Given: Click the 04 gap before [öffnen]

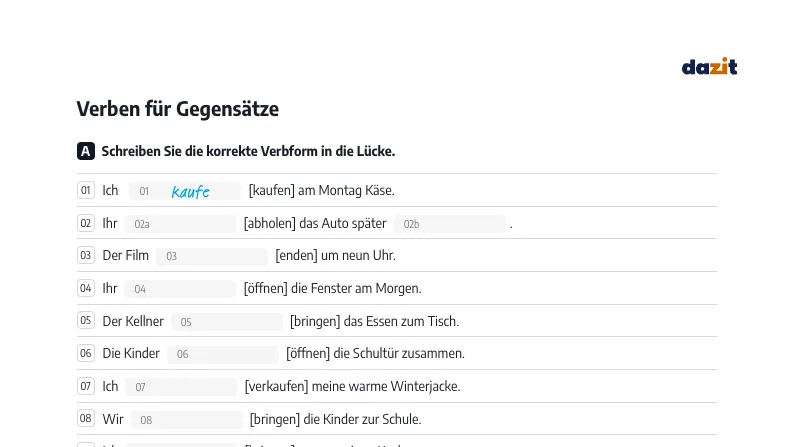Looking at the screenshot, I should point(180,289).
